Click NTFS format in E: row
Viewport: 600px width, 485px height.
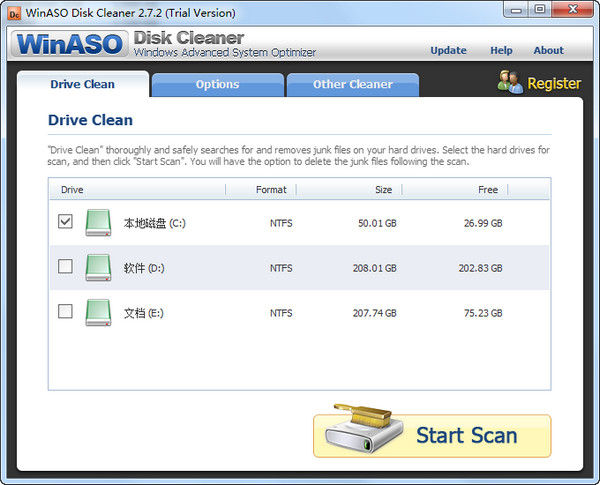(281, 313)
